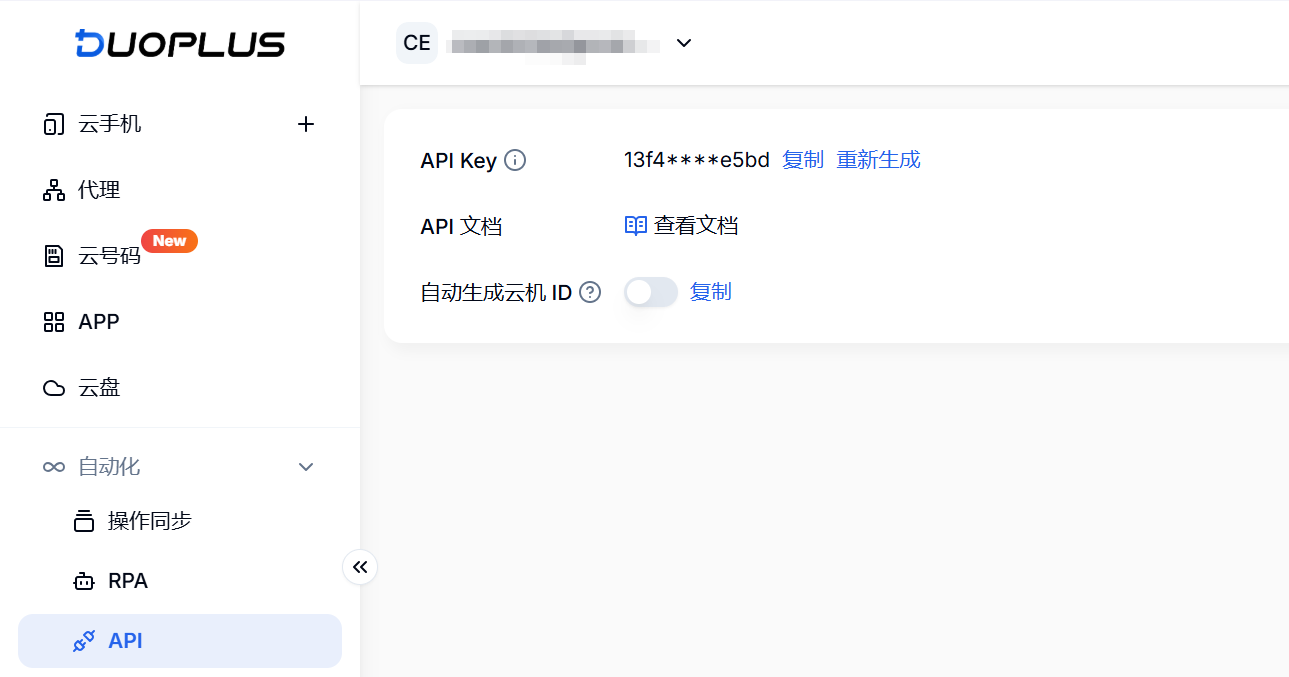The width and height of the screenshot is (1289, 677).
Task: Click the automation infinity icon
Action: tap(54, 467)
